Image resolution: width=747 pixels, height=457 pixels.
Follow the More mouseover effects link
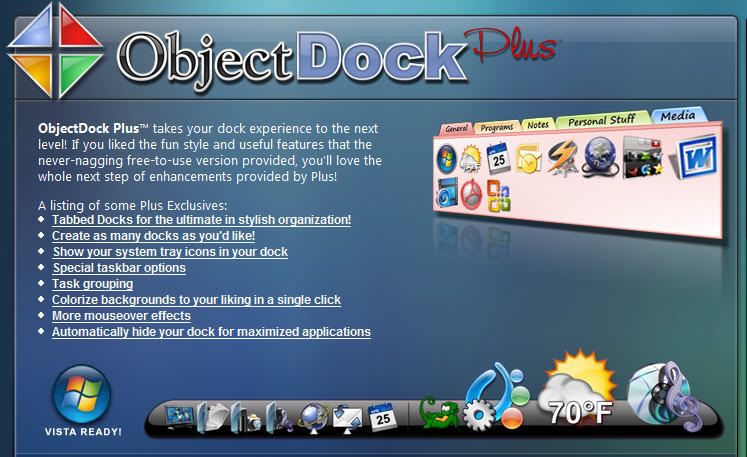click(x=121, y=316)
